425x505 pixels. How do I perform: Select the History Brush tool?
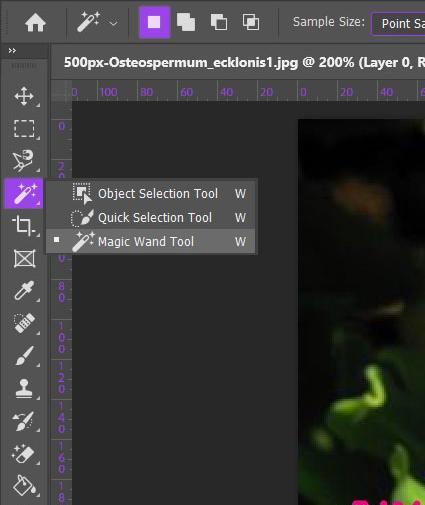point(23,421)
